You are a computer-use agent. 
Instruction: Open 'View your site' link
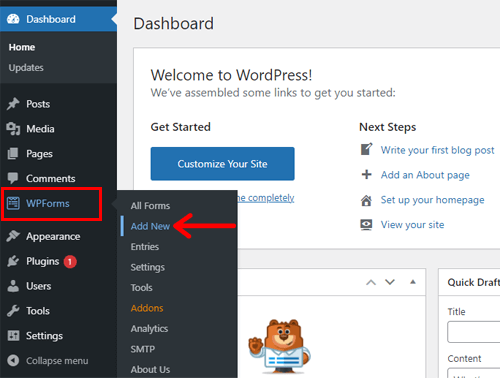pyautogui.click(x=412, y=225)
